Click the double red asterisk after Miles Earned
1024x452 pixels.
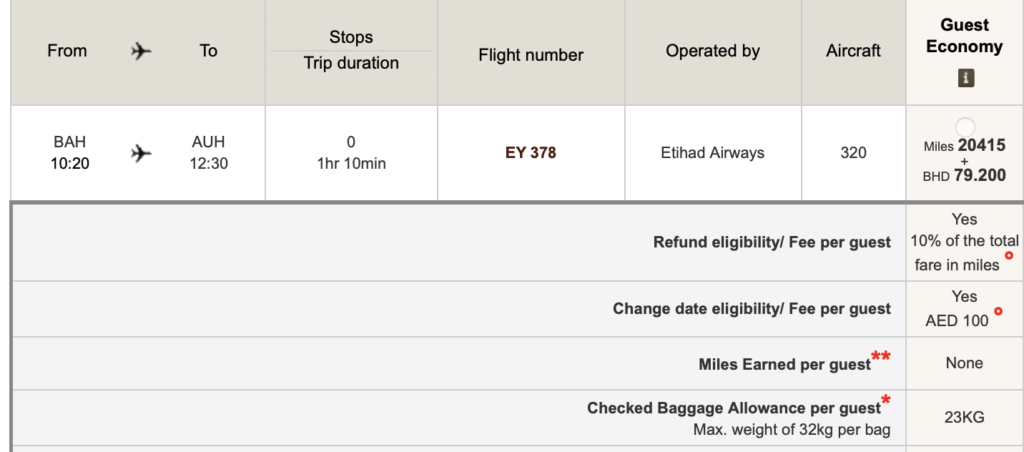[881, 357]
